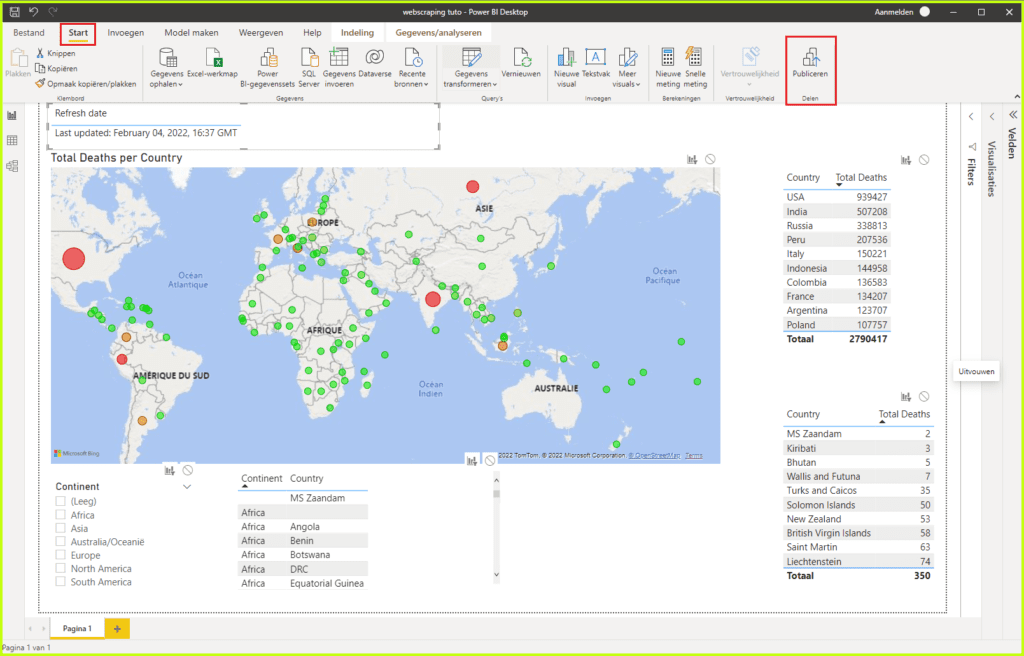Click the Undo arrow in the title bar
This screenshot has width=1024, height=656.
[x=34, y=12]
